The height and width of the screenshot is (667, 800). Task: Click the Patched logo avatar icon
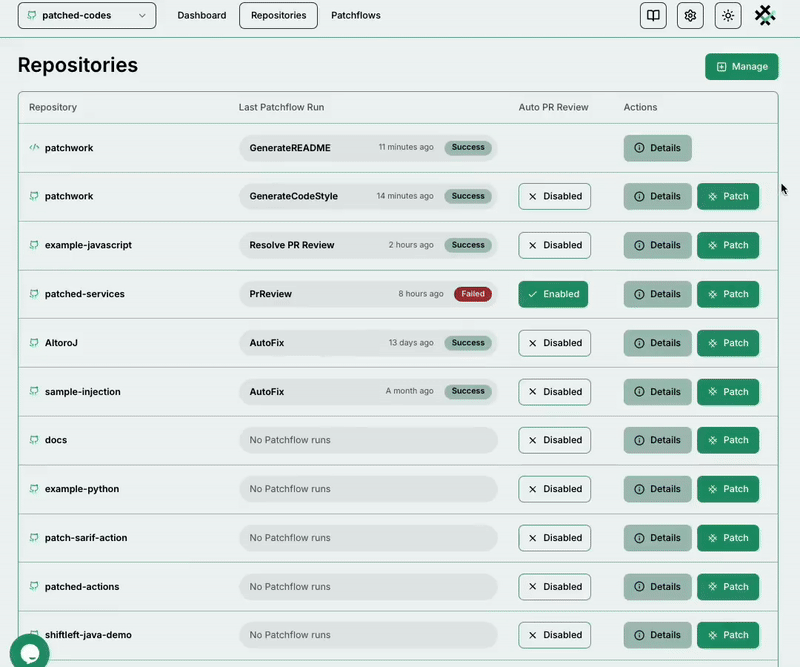(x=765, y=15)
